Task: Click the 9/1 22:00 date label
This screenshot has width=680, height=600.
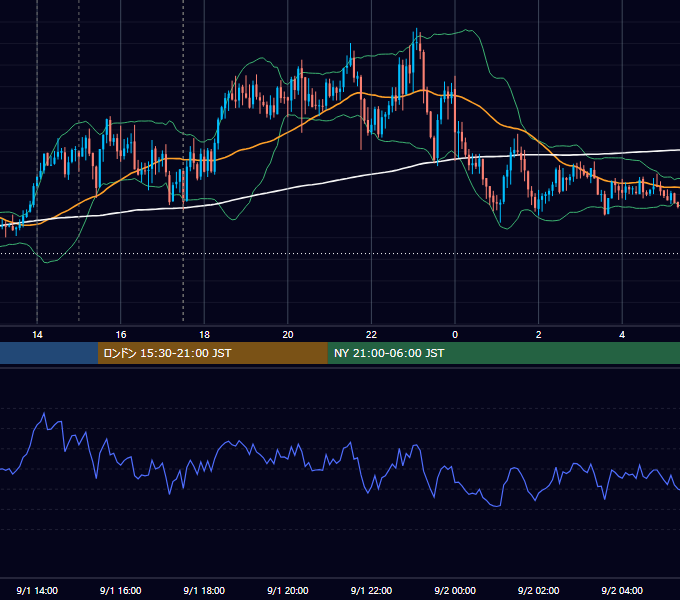Action: pos(371,590)
